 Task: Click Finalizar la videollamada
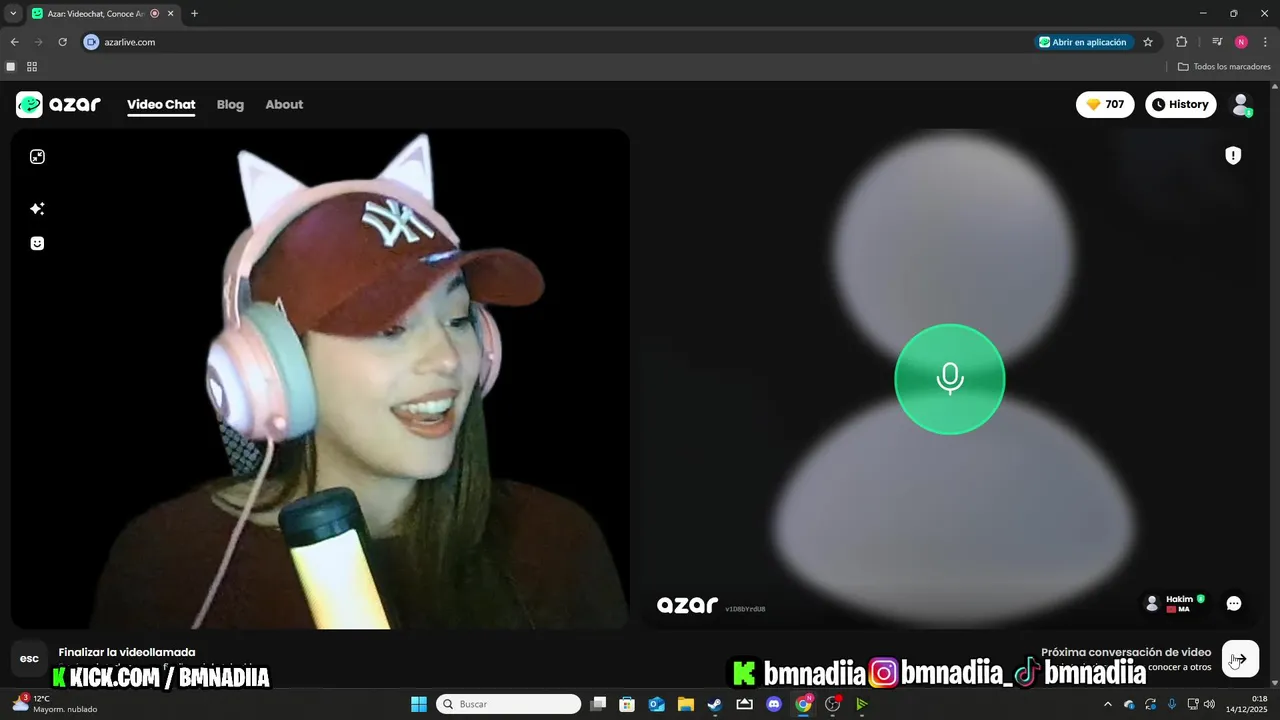tap(127, 652)
